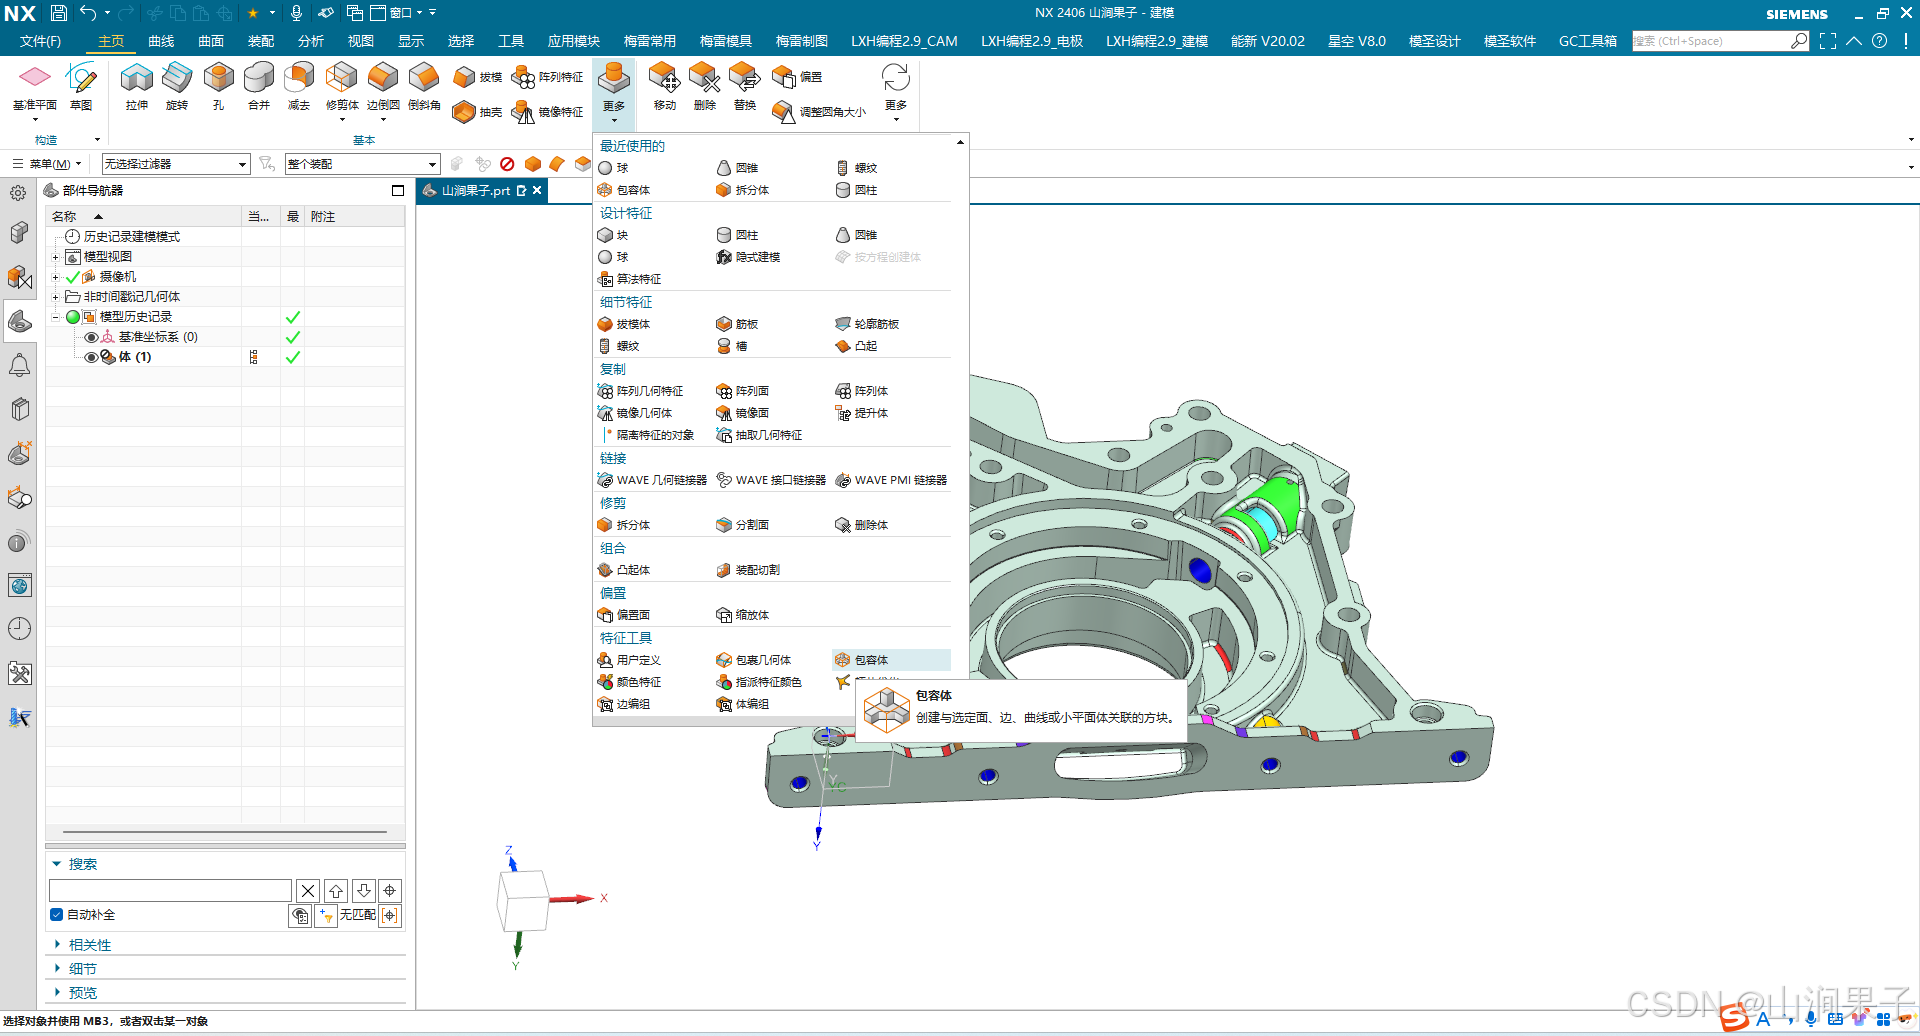
Task: Toggle the 自动补全 checkbox
Action: pos(57,915)
